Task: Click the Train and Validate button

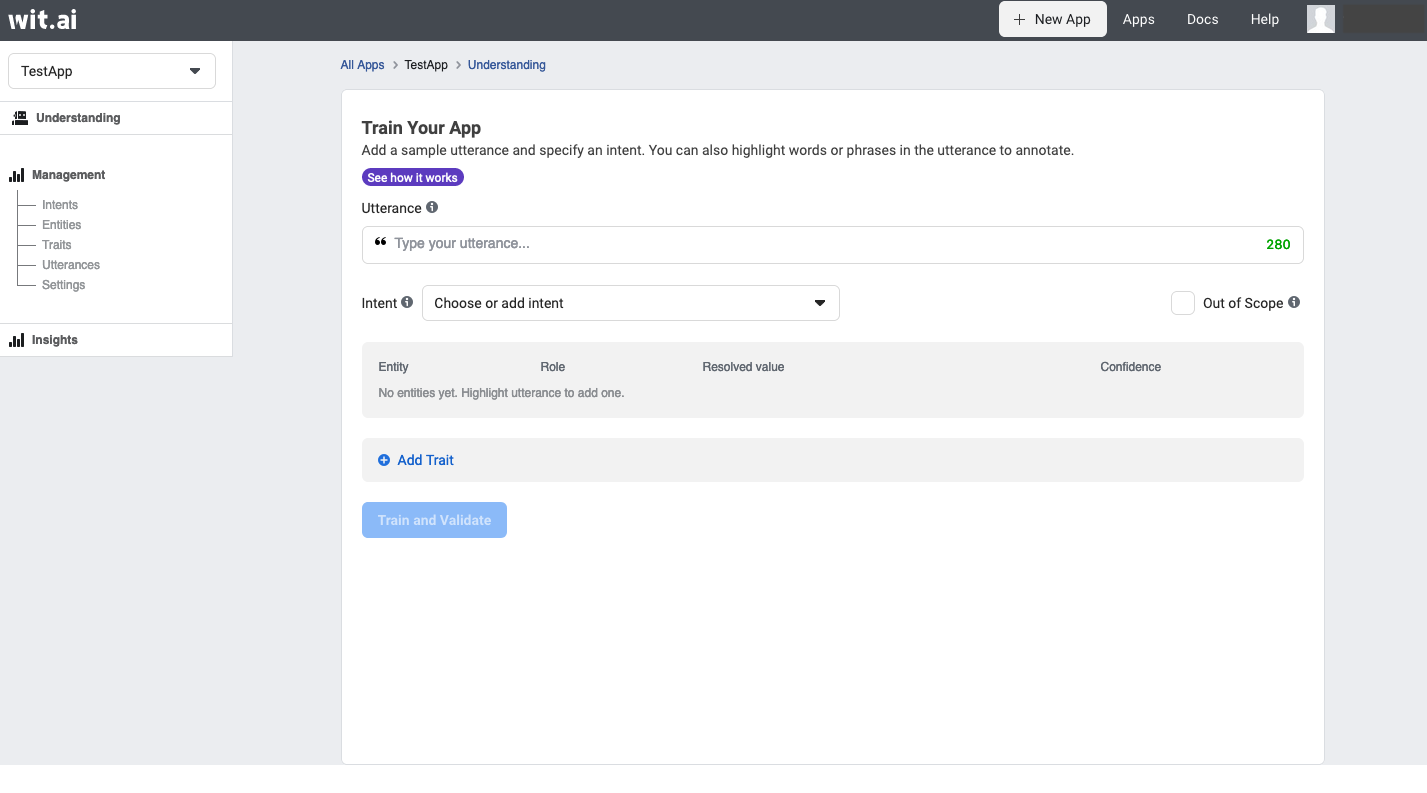Action: 434,520
